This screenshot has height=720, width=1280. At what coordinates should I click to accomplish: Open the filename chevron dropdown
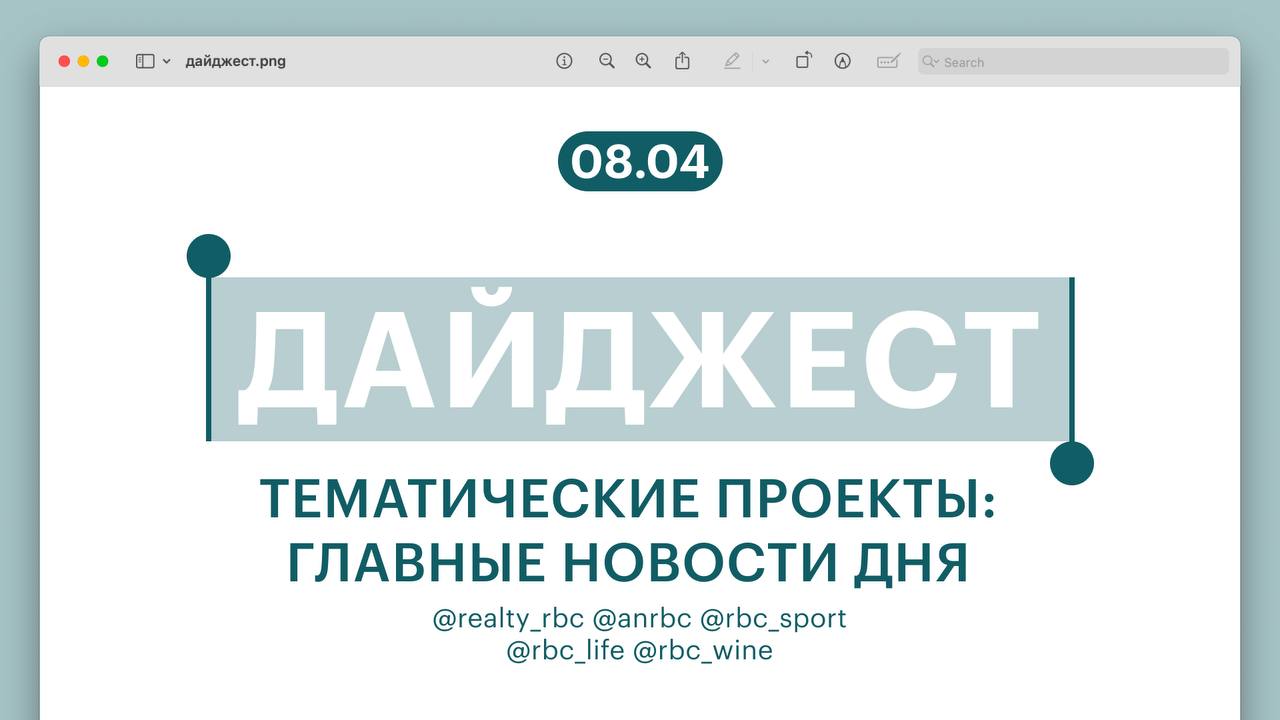pos(166,61)
